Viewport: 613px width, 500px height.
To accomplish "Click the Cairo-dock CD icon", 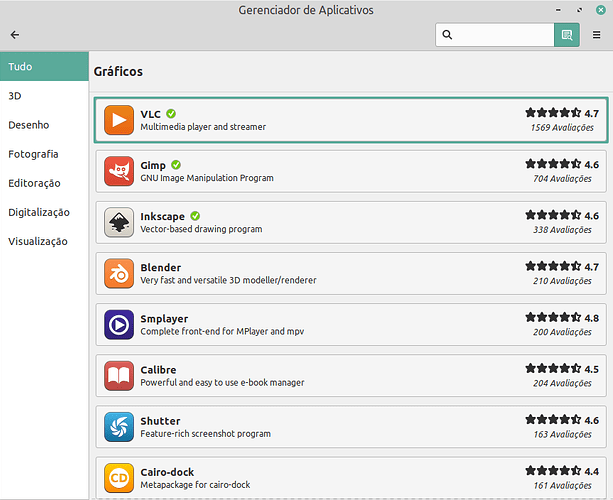I will (x=119, y=478).
